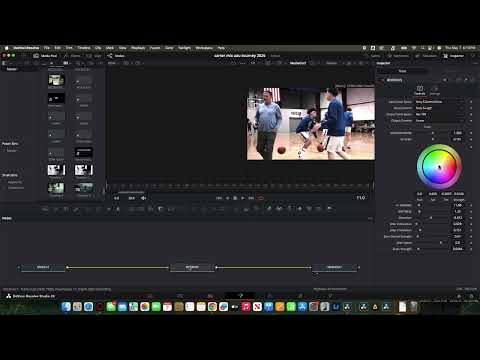
Task: Jump to first frame button
Action: [219, 198]
